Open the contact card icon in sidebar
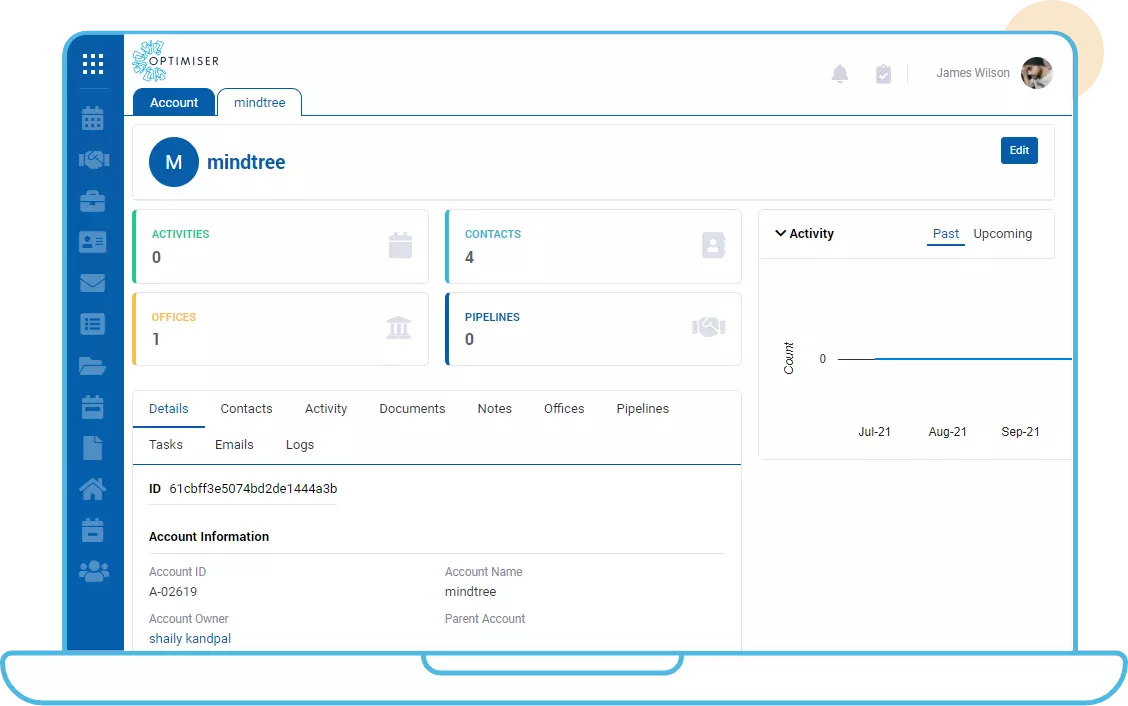Viewport: 1128px width, 706px height. (93, 242)
